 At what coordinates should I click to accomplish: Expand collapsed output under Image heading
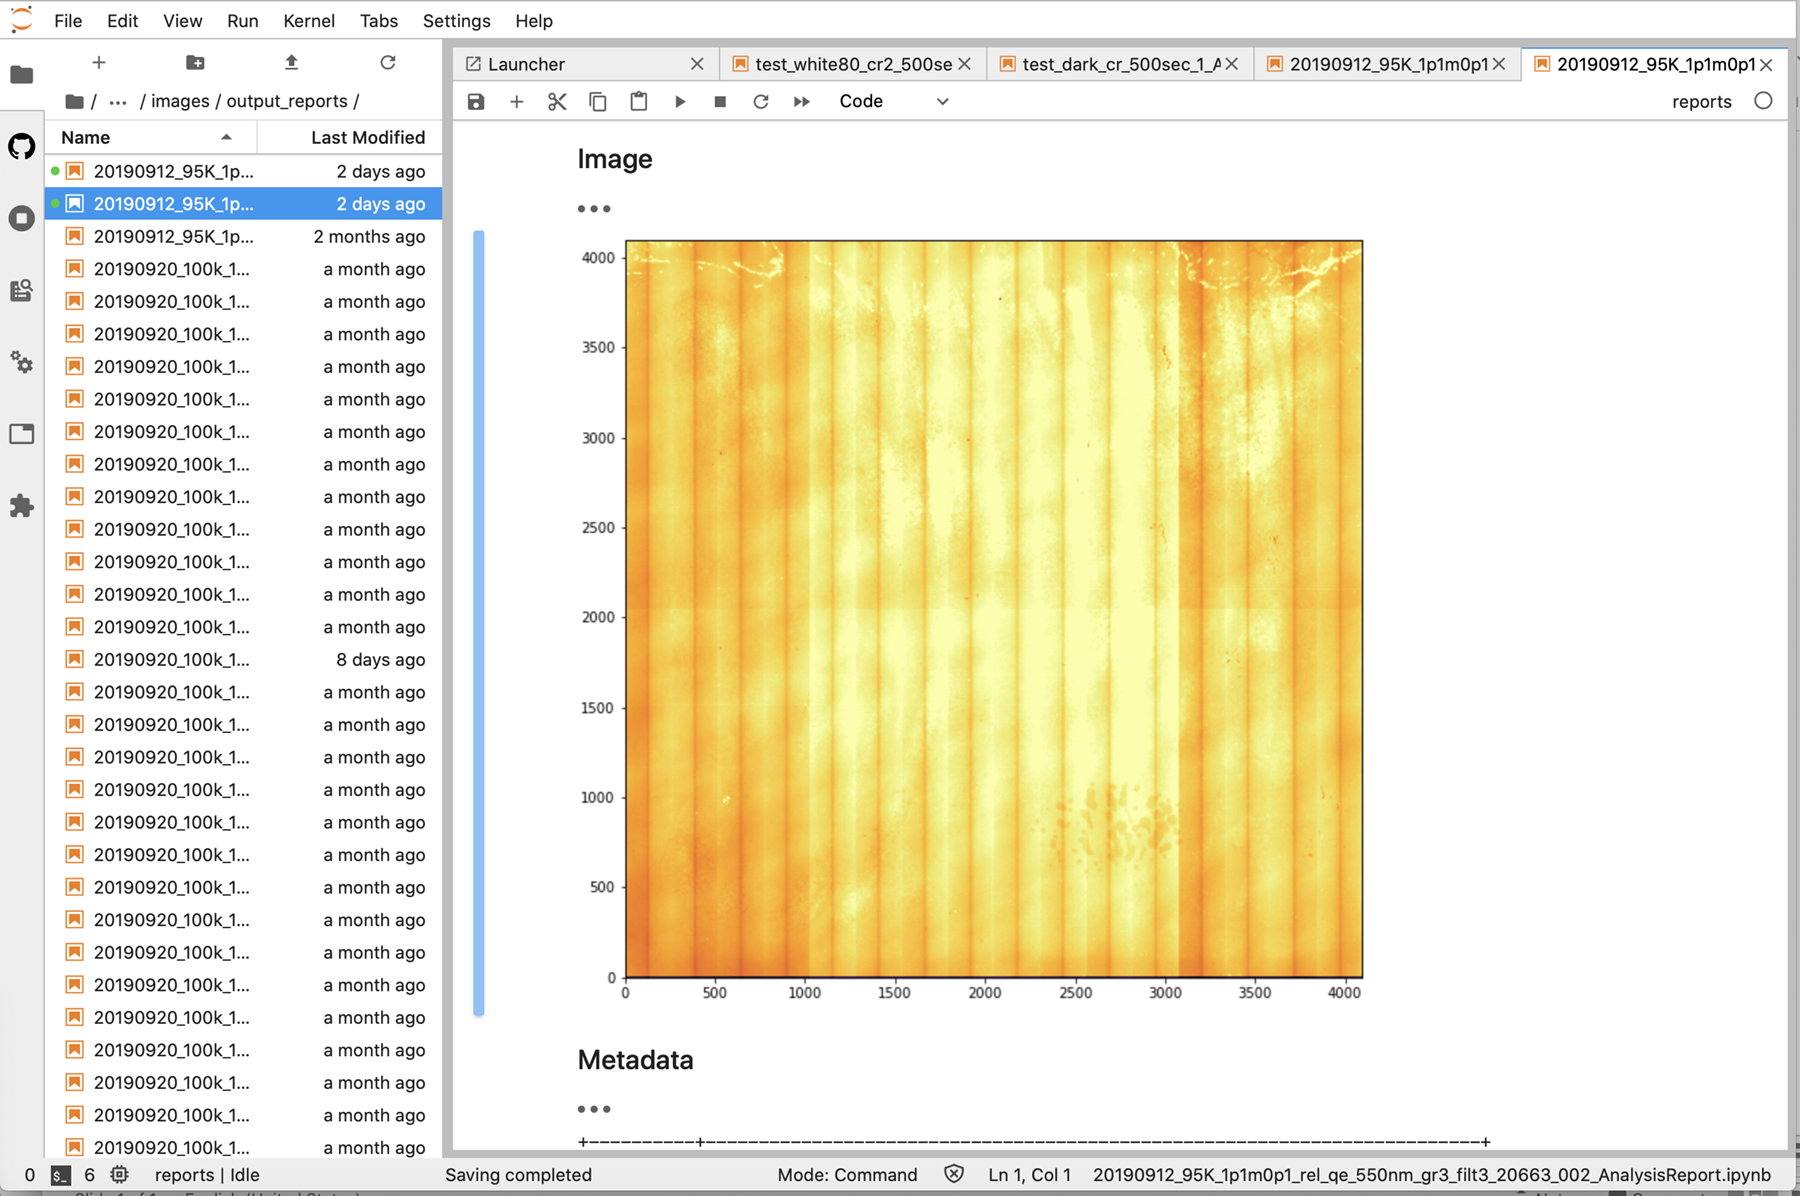[593, 209]
